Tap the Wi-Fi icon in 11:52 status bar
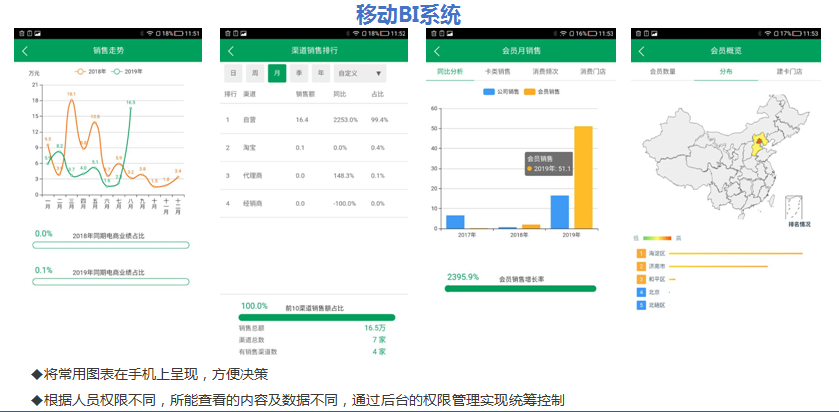 click(x=355, y=33)
